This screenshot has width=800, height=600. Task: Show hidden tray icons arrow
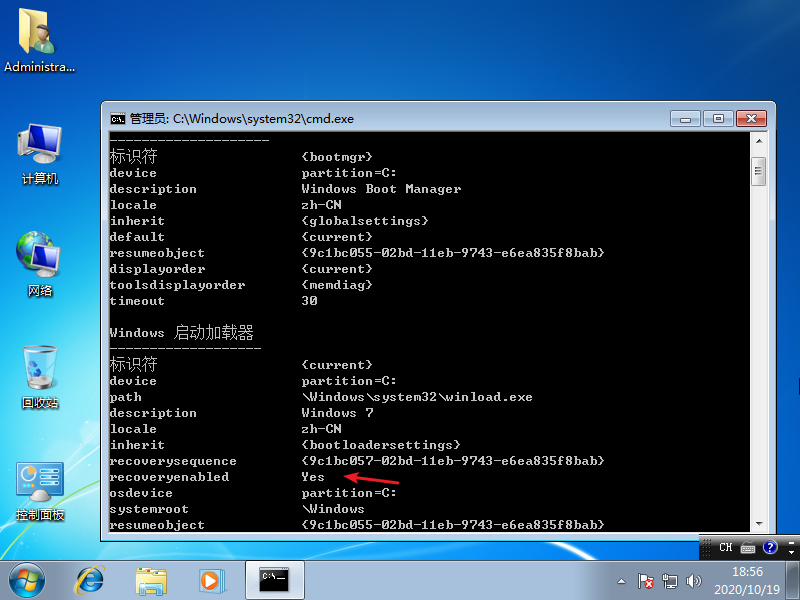pyautogui.click(x=624, y=581)
